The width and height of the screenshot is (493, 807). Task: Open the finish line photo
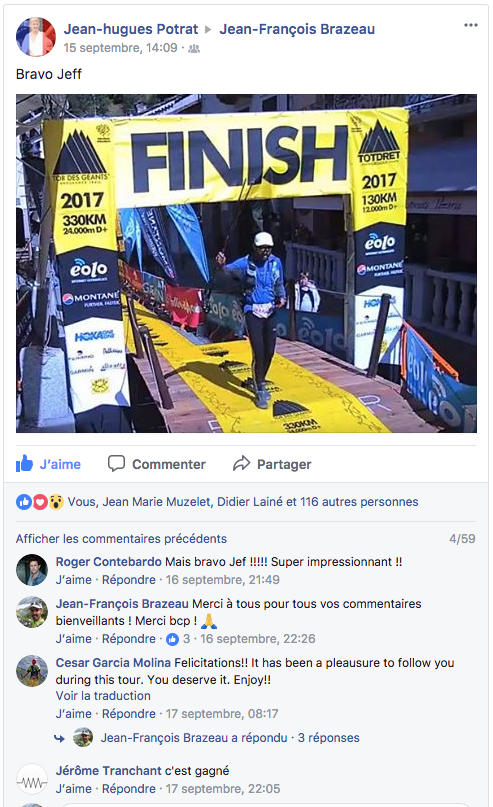tap(246, 263)
